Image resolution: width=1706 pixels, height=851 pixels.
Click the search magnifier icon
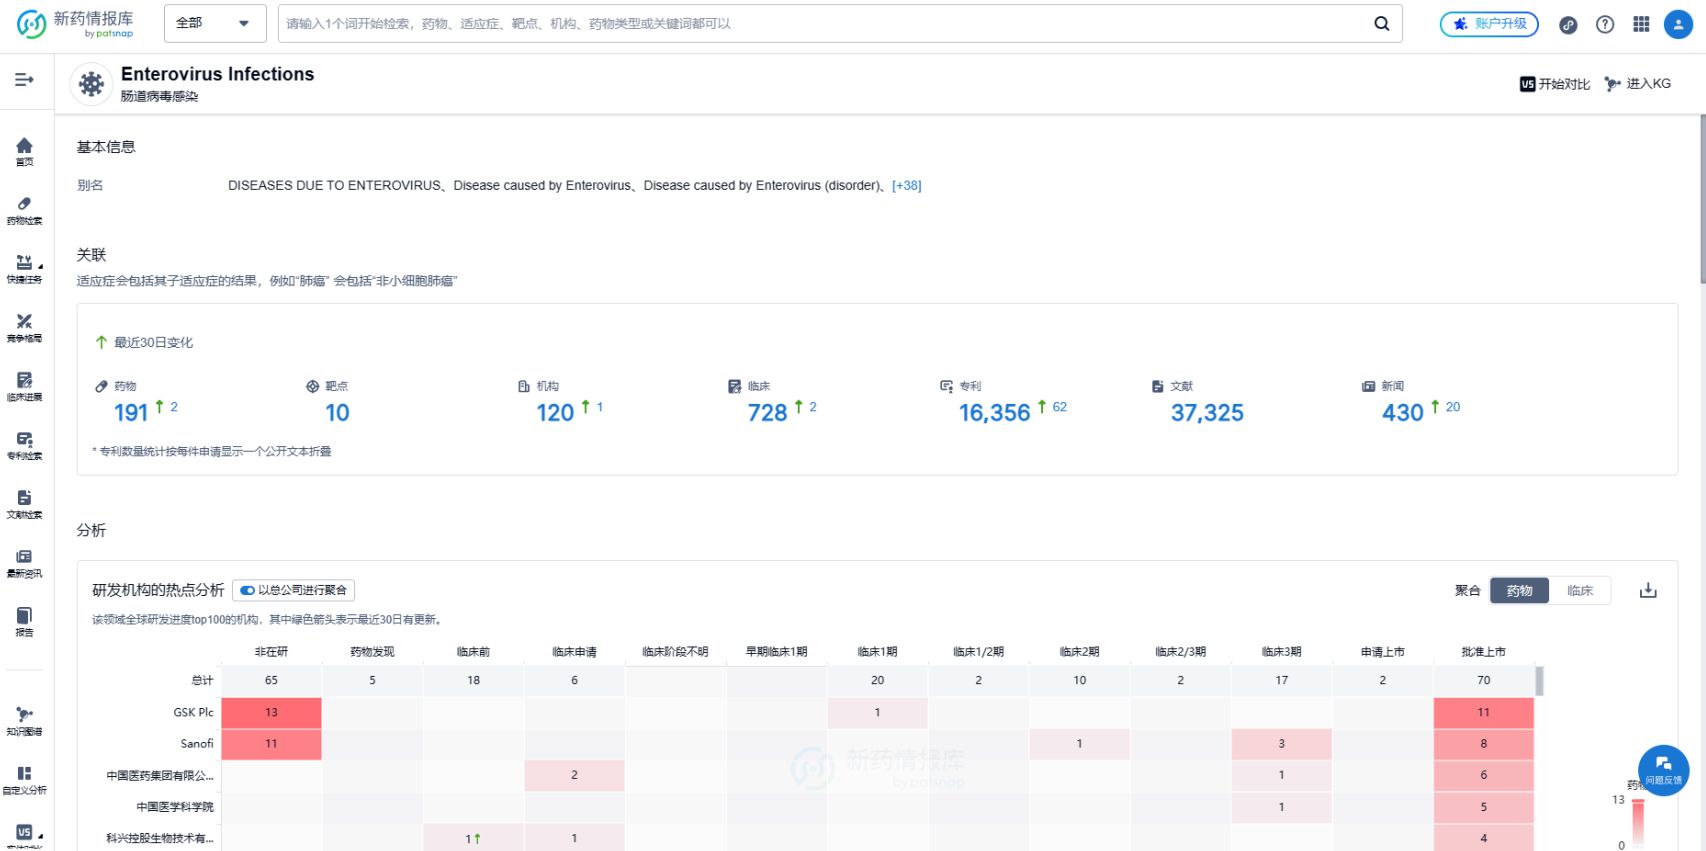[x=1381, y=24]
